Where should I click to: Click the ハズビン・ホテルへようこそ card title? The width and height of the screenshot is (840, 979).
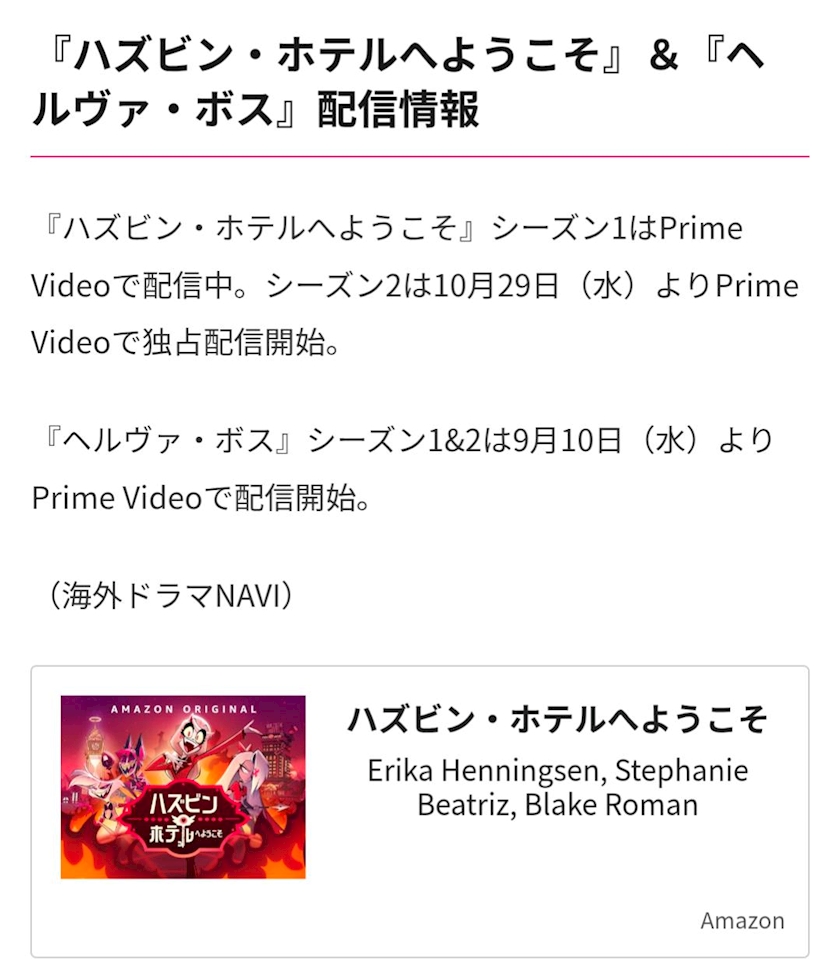[557, 719]
